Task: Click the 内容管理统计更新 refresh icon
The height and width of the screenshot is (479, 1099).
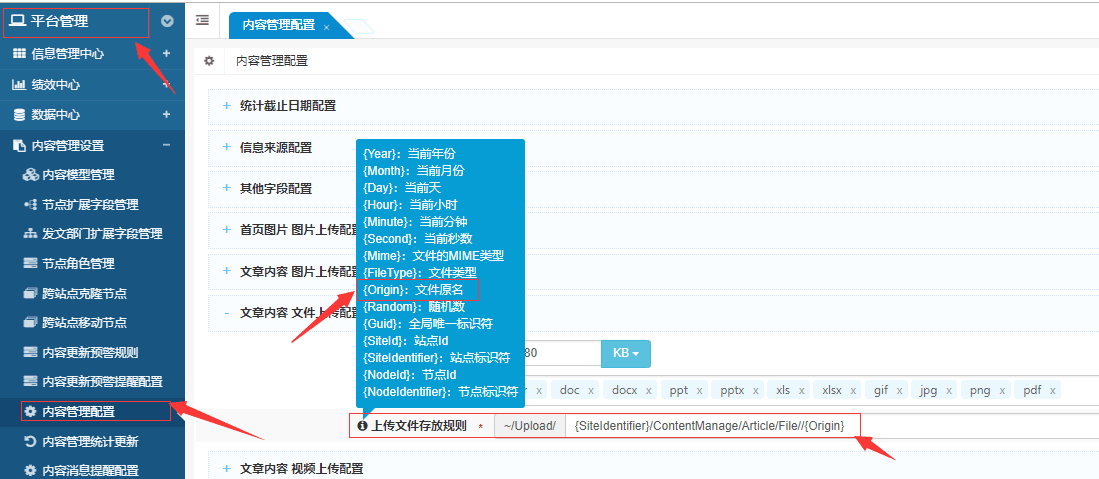Action: coord(29,441)
